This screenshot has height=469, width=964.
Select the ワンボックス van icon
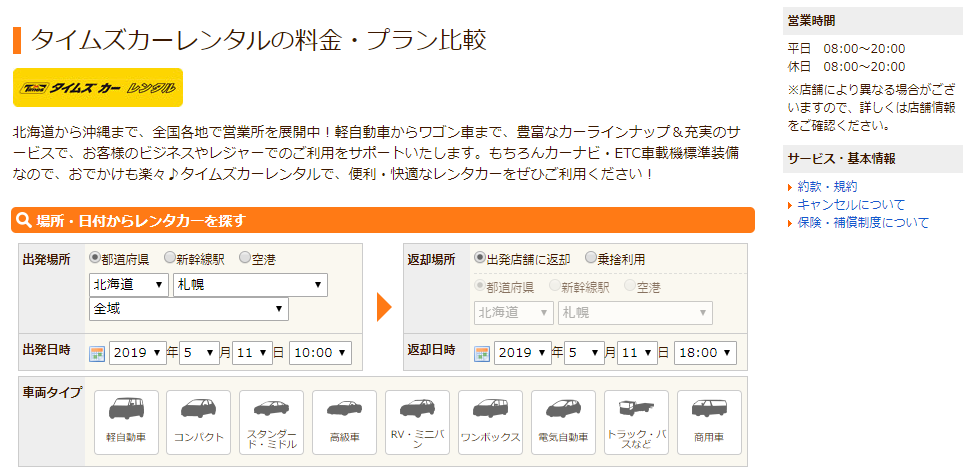point(490,419)
